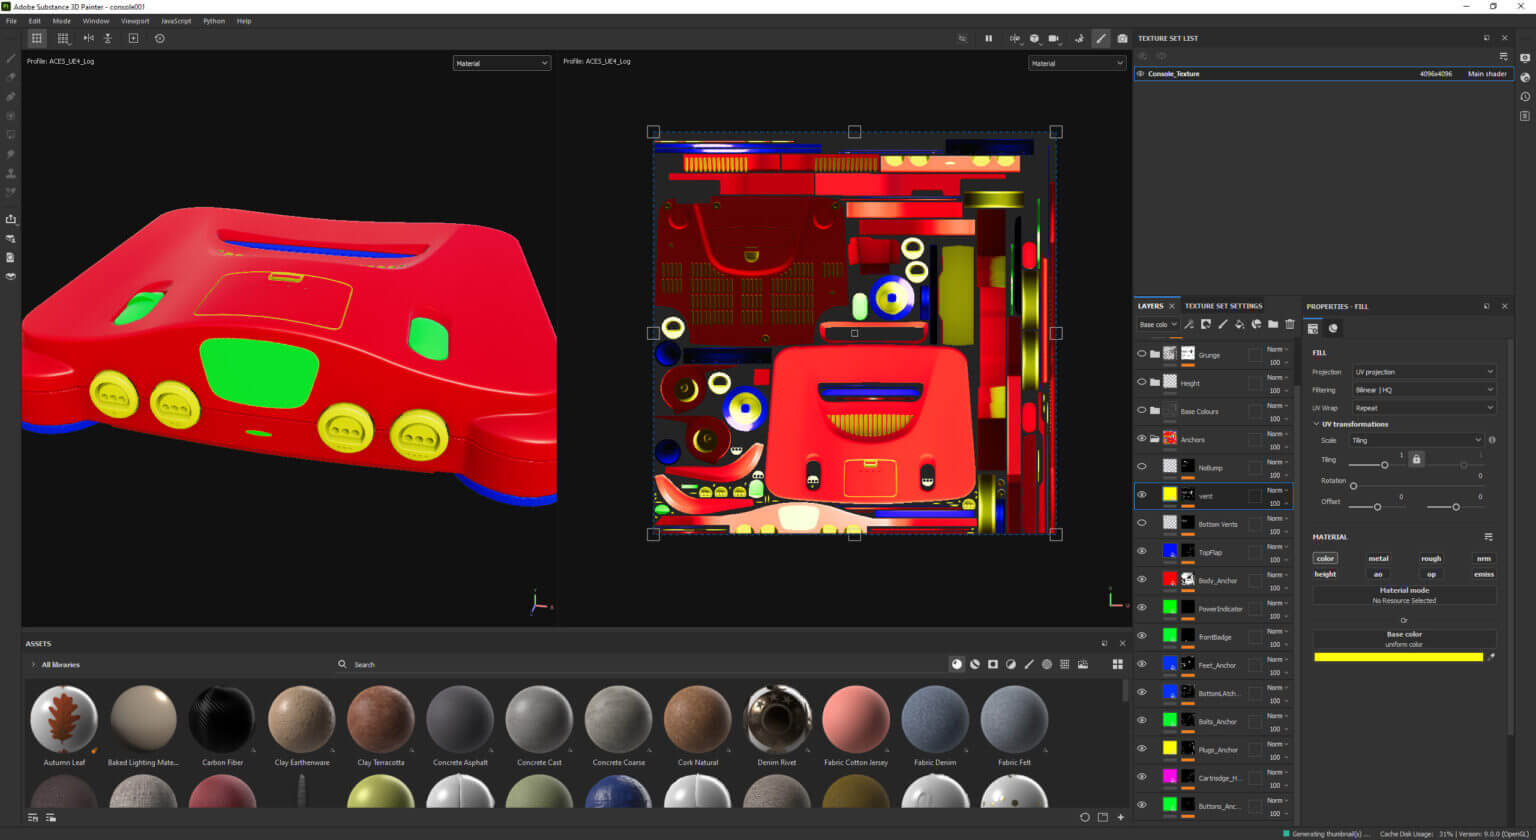The width and height of the screenshot is (1536, 840).
Task: Hide the Body_Anchor layer
Action: (x=1141, y=579)
